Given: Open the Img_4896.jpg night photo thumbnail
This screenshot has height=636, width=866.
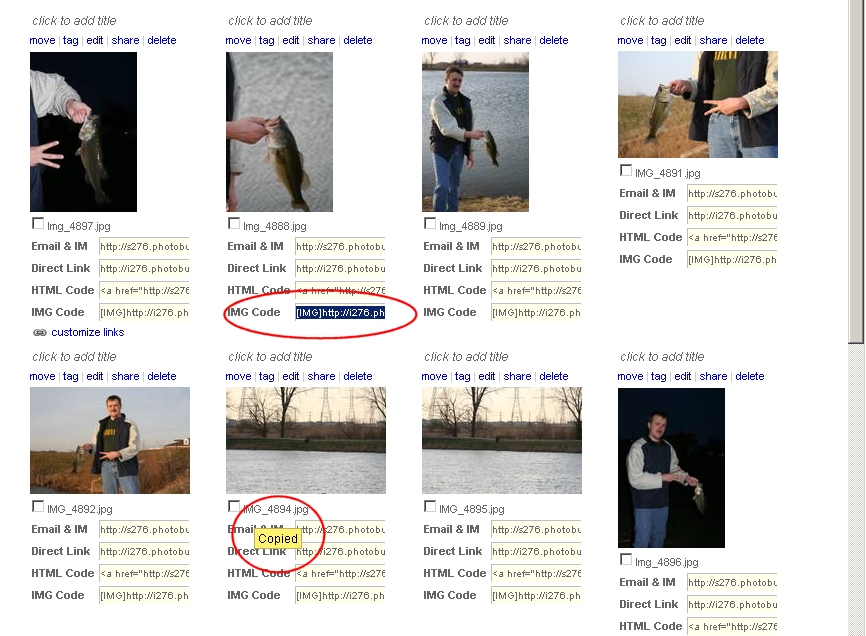Looking at the screenshot, I should click(671, 468).
